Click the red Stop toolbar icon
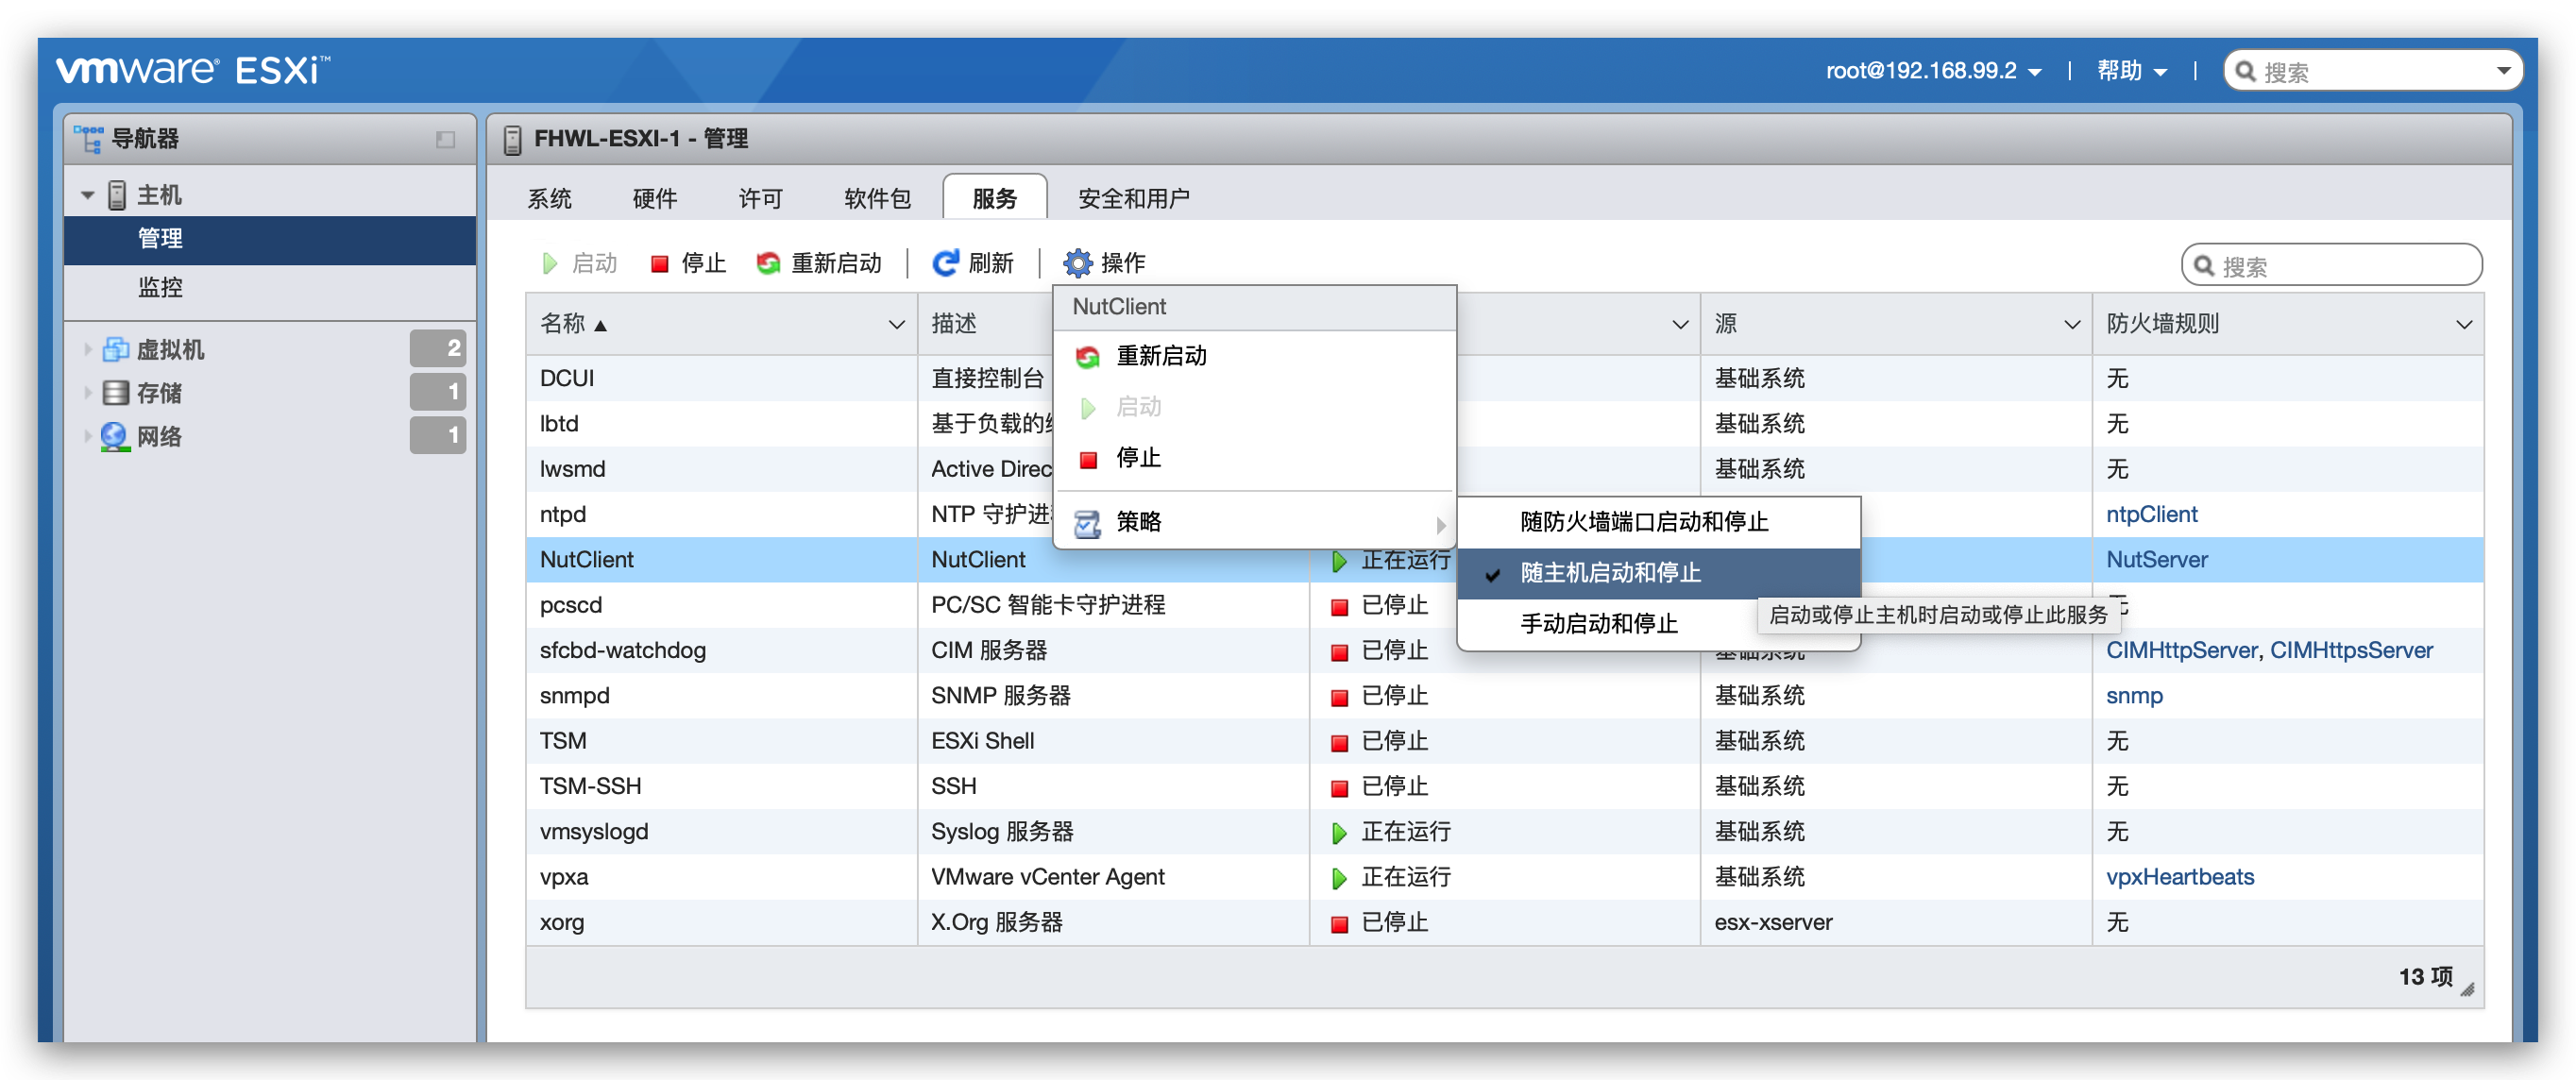The width and height of the screenshot is (2576, 1080). click(x=660, y=264)
